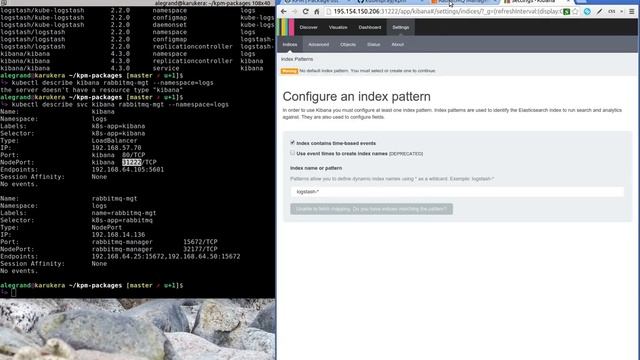Click the terminal title bar 'alegrand@karukera'

212,3
